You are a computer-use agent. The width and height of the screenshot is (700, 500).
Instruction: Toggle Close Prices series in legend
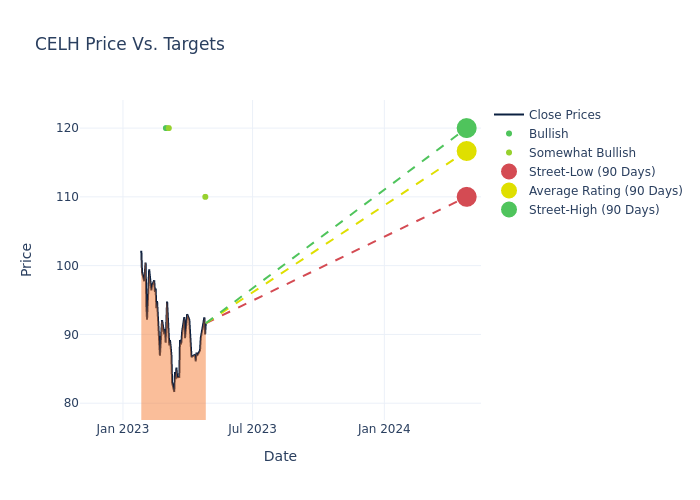point(564,115)
